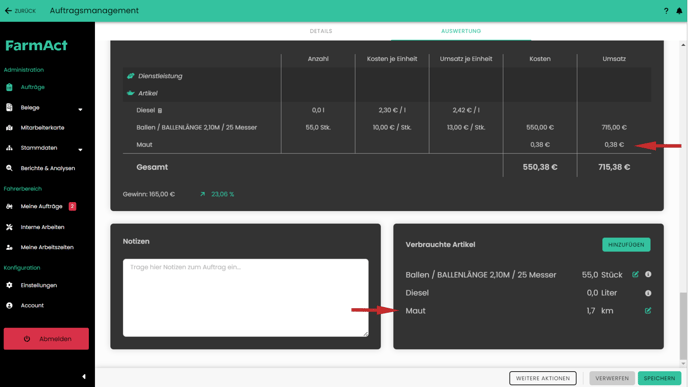Click the Artikel row icon
The width and height of the screenshot is (688, 387).
point(130,93)
